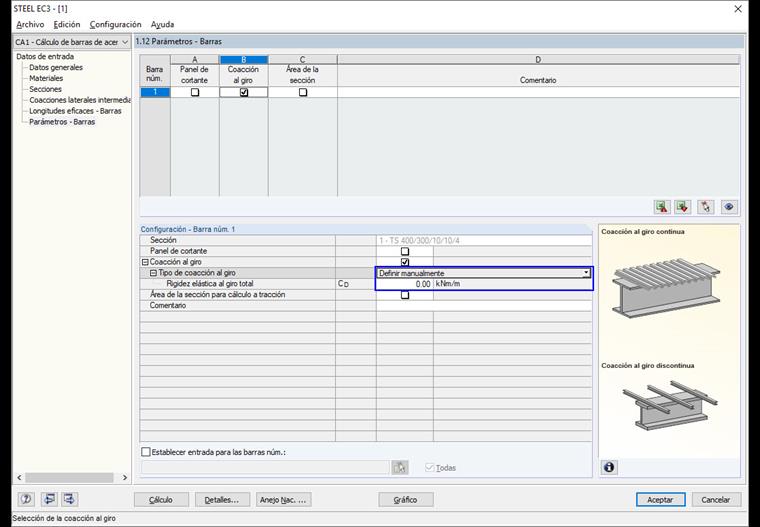Select Datos de entrada root node
The width and height of the screenshot is (760, 527).
click(45, 56)
